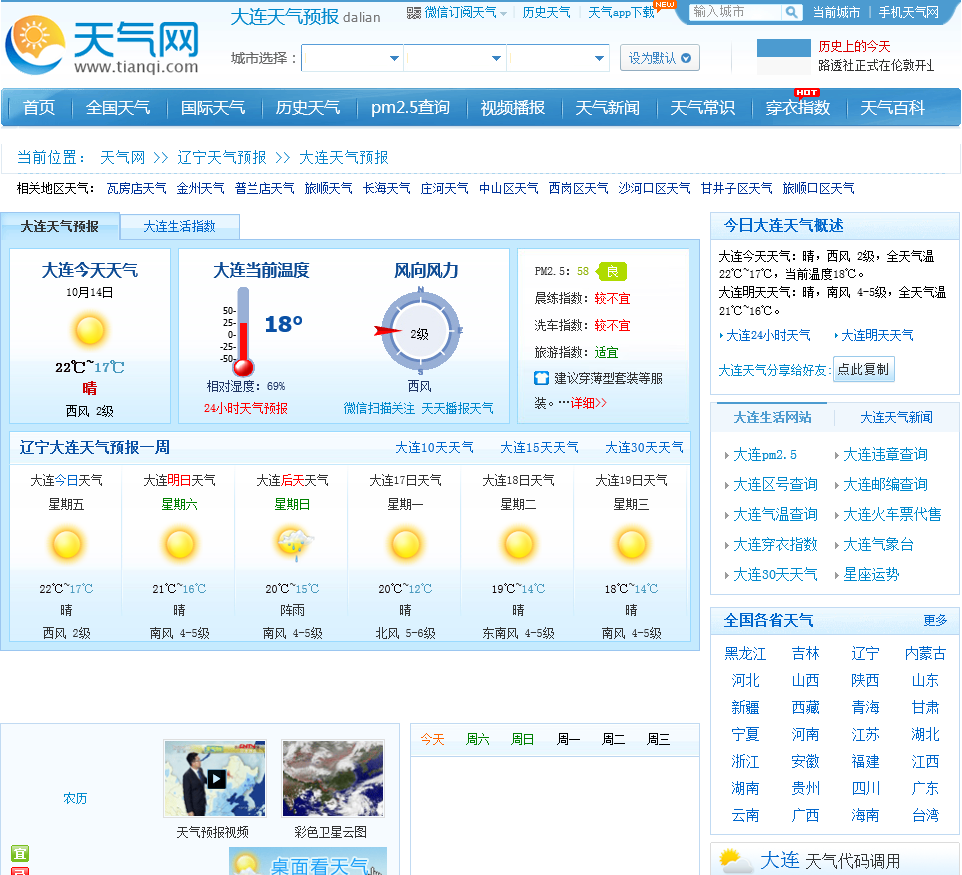
Task: Open 国际天气 navigation item
Action: click(x=213, y=108)
